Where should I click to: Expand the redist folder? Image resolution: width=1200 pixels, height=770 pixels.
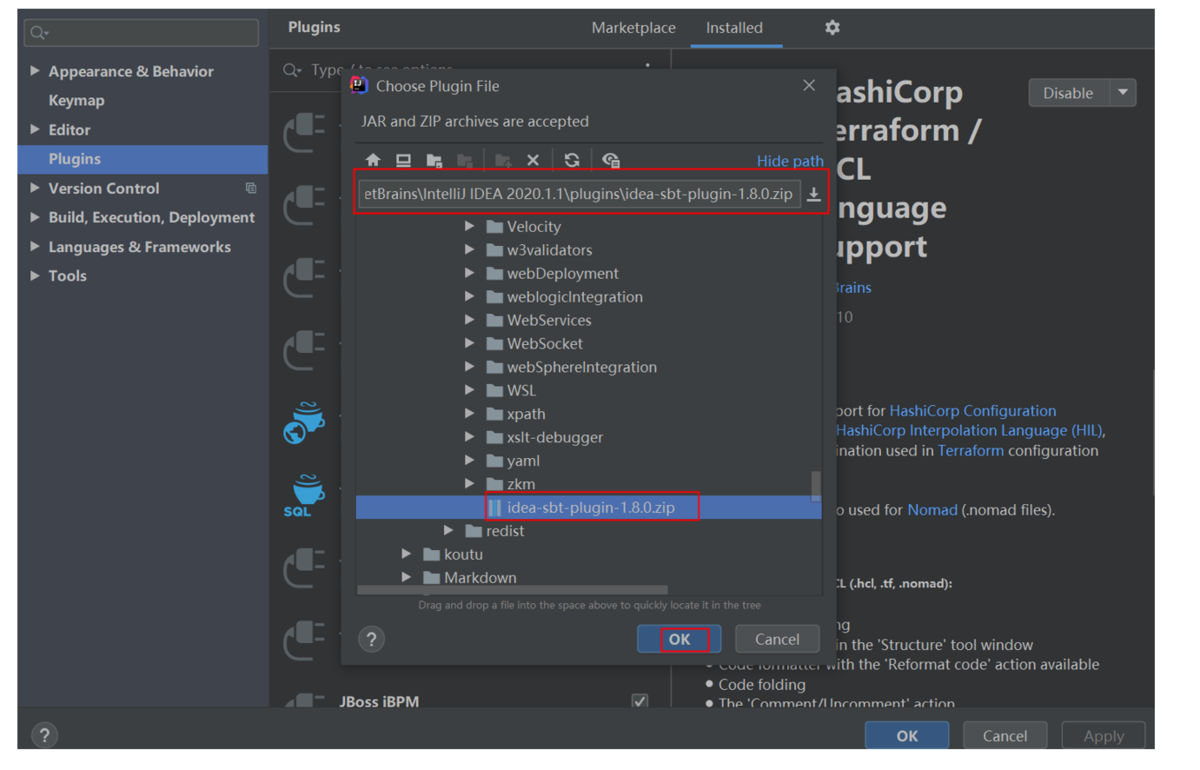448,531
